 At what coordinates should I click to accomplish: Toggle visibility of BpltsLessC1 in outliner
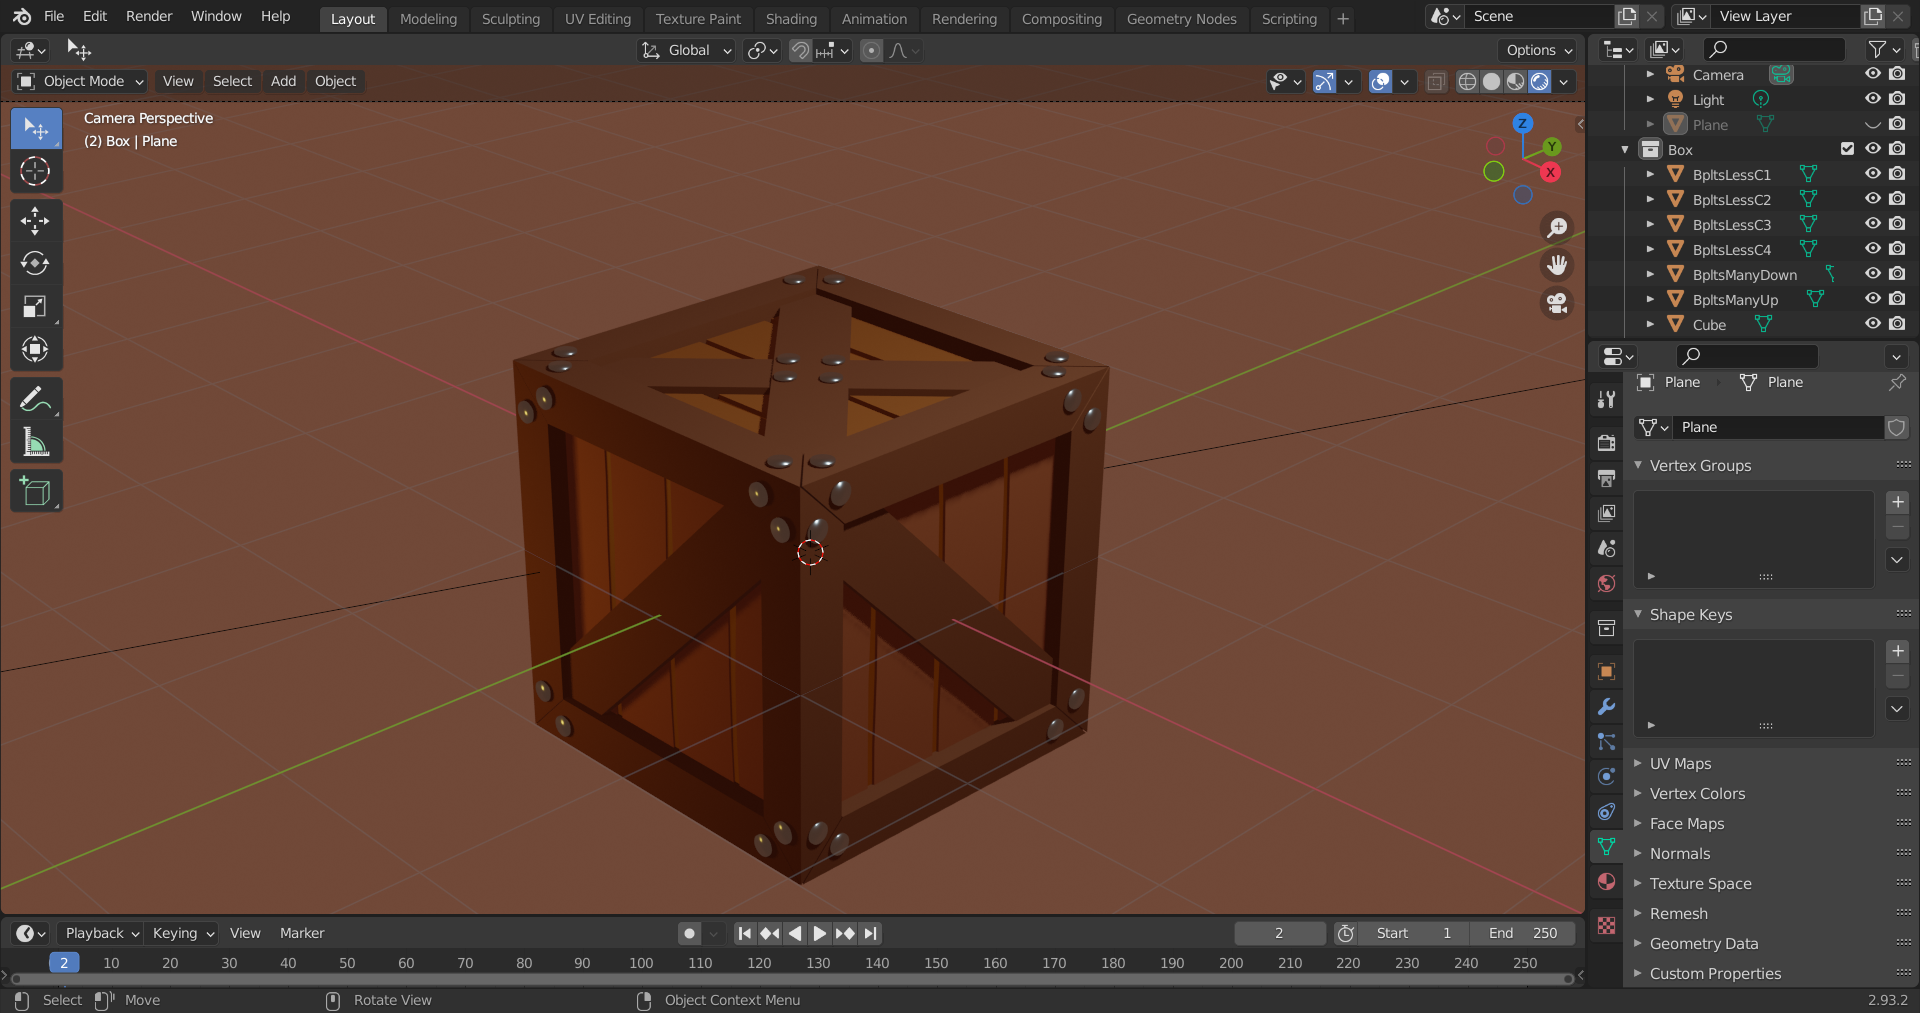click(x=1872, y=174)
